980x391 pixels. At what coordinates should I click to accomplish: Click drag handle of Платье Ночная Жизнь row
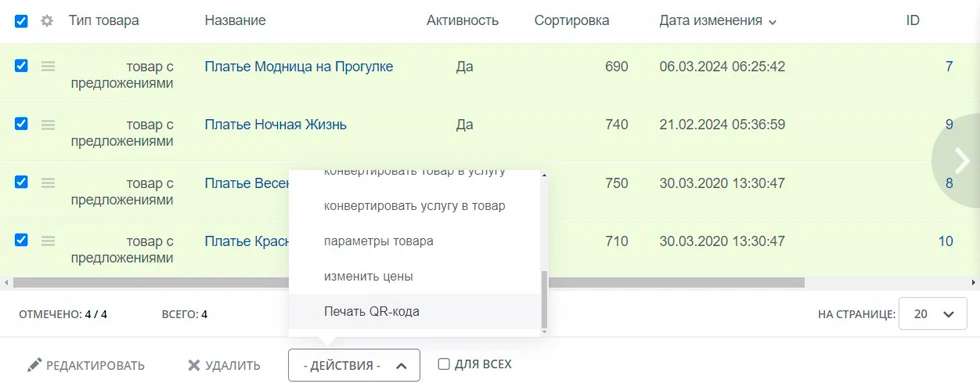click(48, 124)
